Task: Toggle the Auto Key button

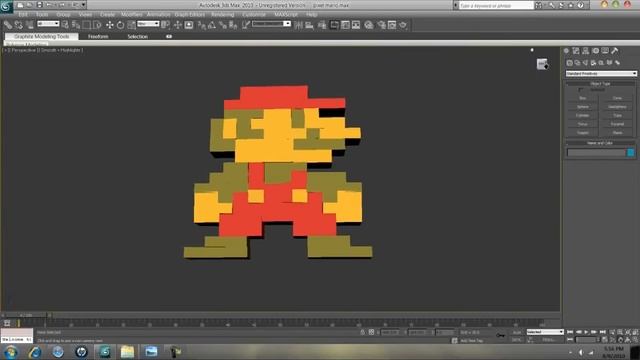Action: pos(517,332)
